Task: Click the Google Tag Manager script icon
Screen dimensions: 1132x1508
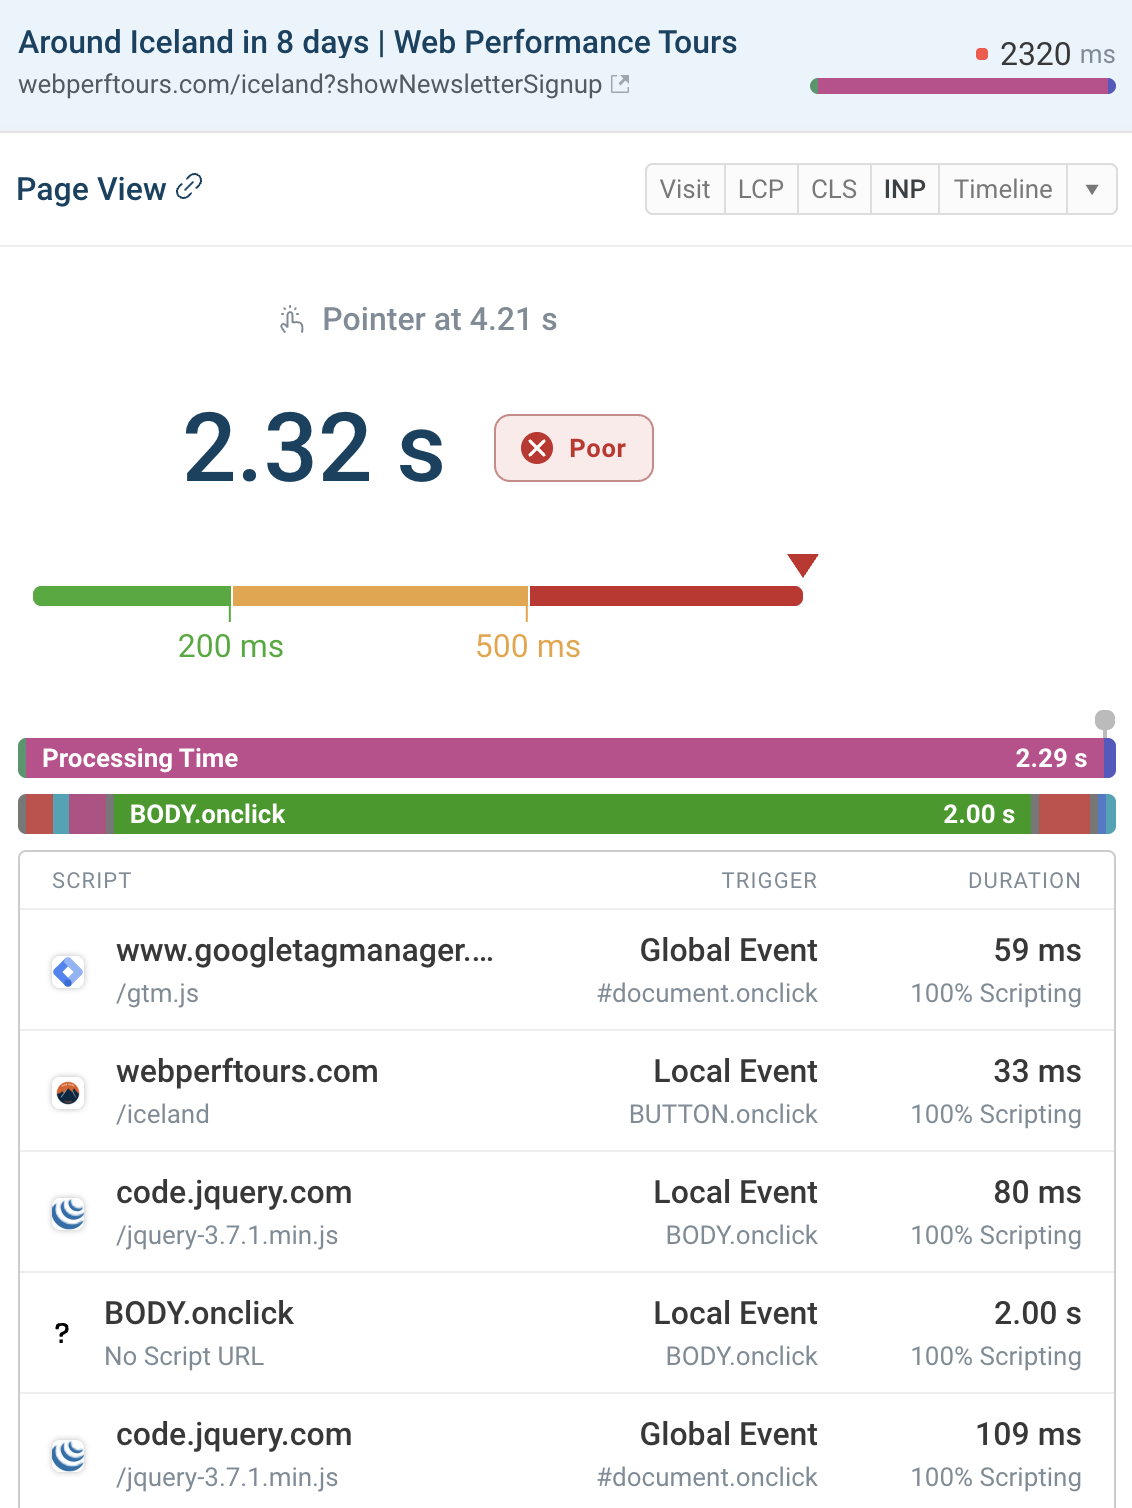Action: (x=68, y=971)
